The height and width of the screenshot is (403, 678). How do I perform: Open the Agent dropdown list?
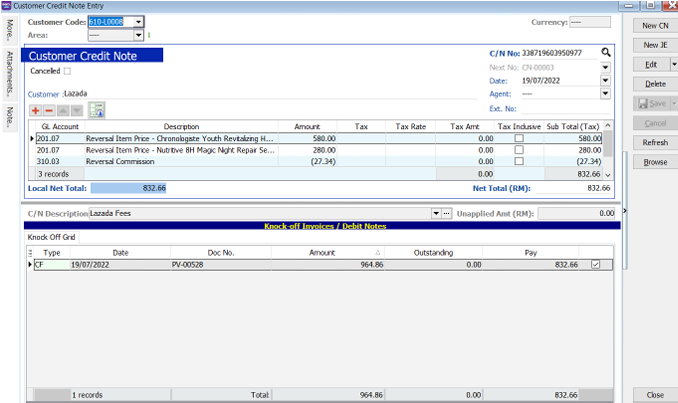click(605, 94)
